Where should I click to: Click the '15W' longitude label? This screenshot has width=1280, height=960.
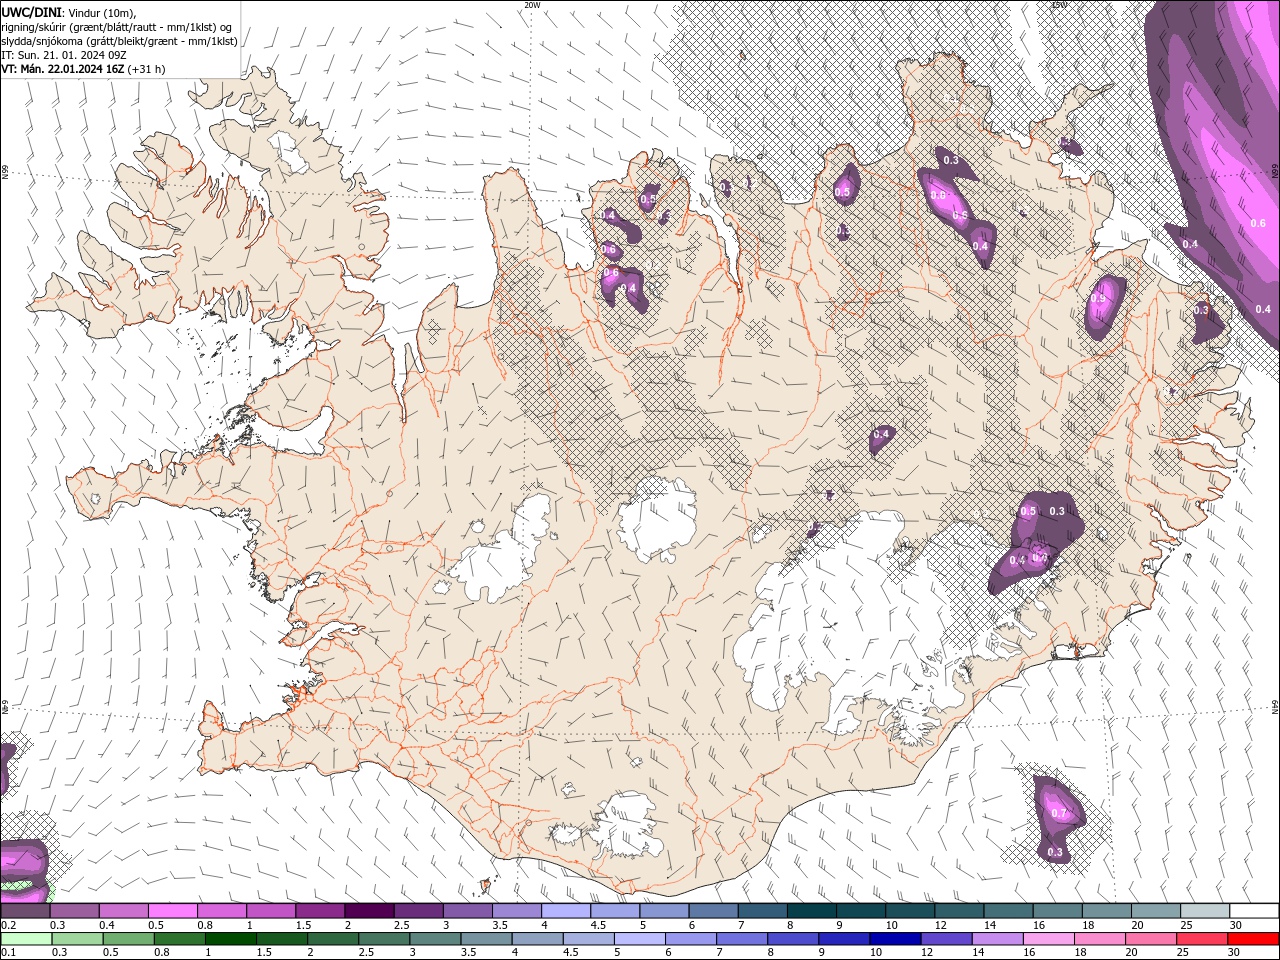click(x=1059, y=5)
